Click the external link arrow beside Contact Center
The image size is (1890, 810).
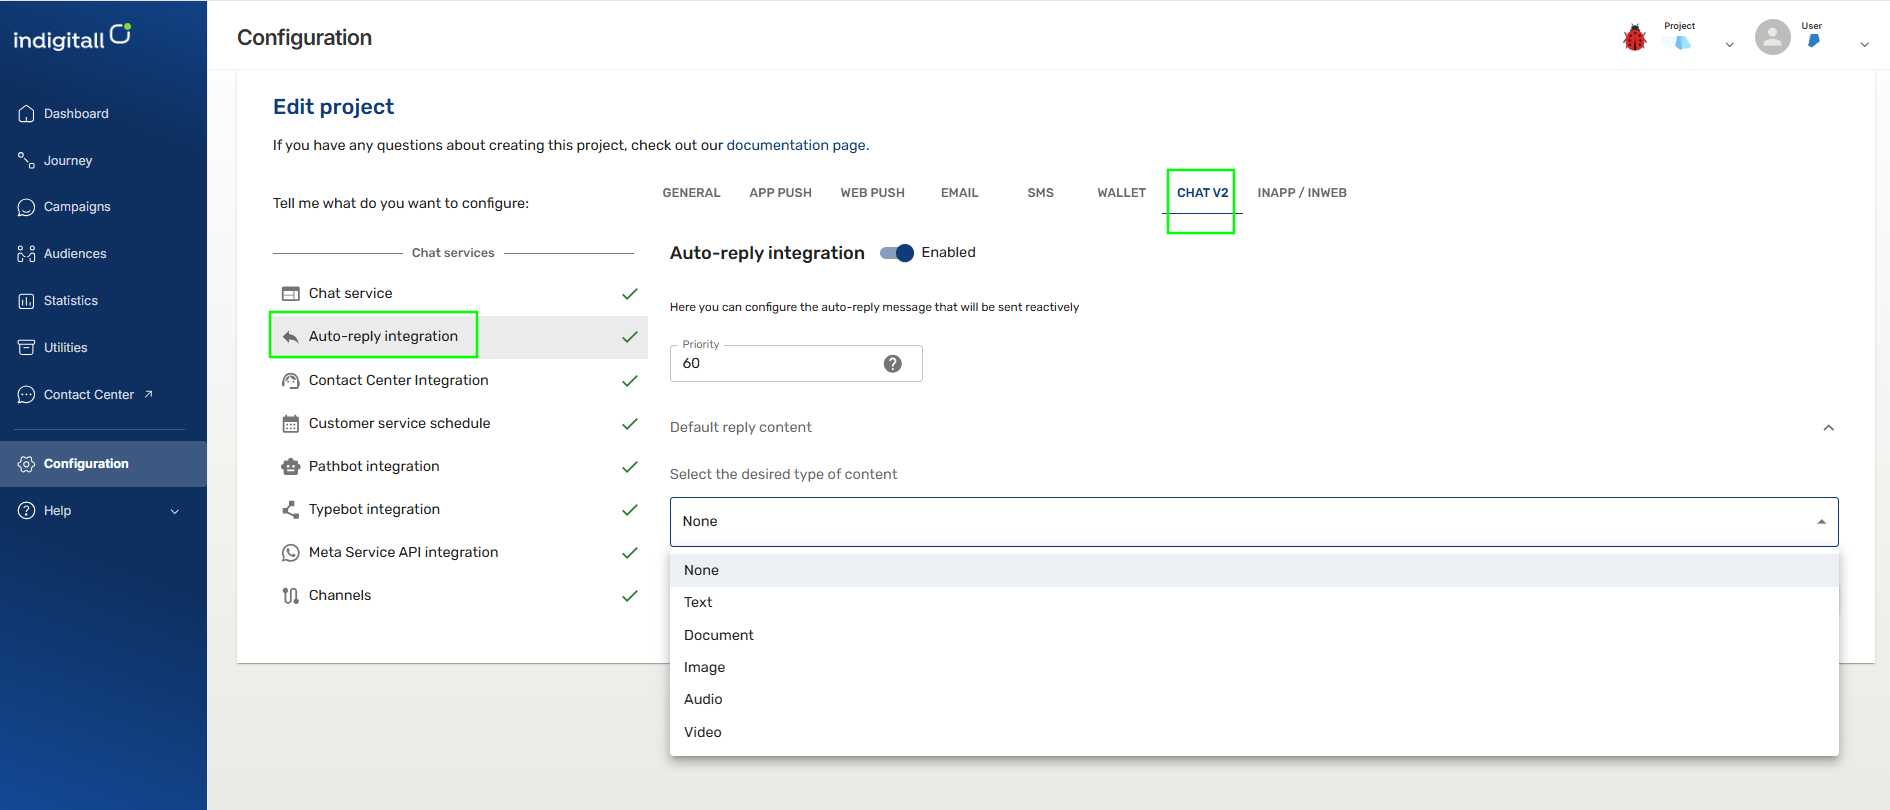coord(148,394)
